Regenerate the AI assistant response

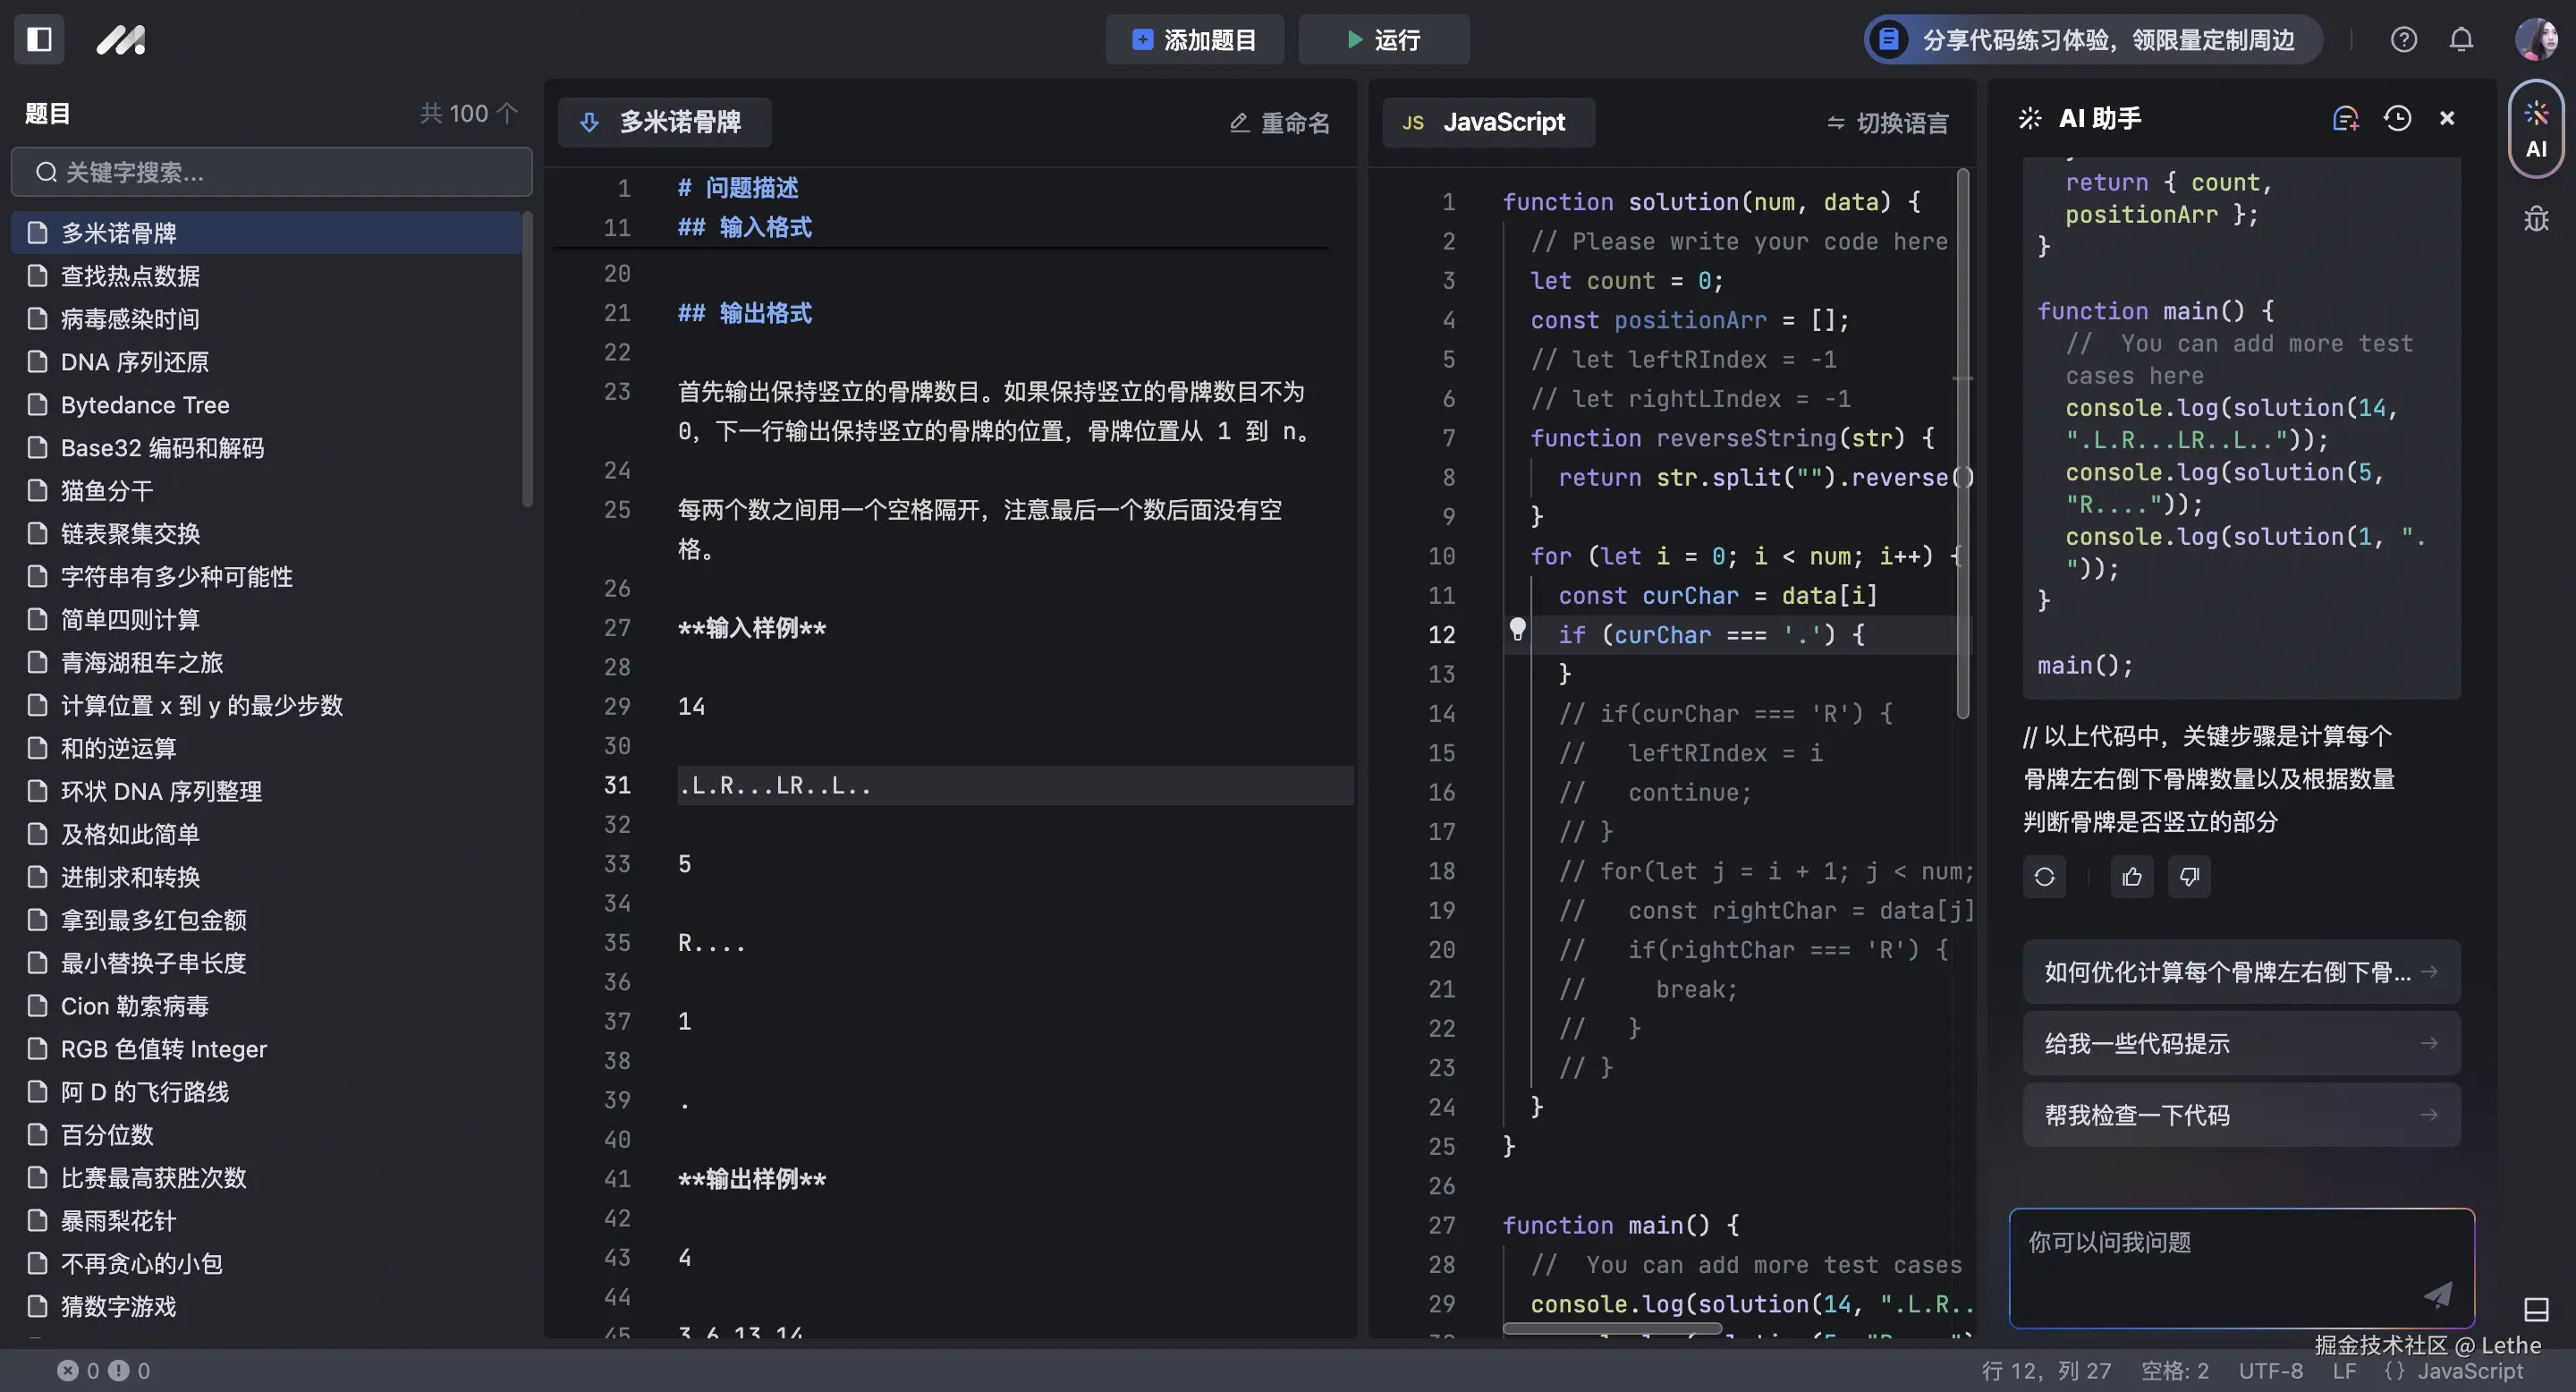[2043, 876]
